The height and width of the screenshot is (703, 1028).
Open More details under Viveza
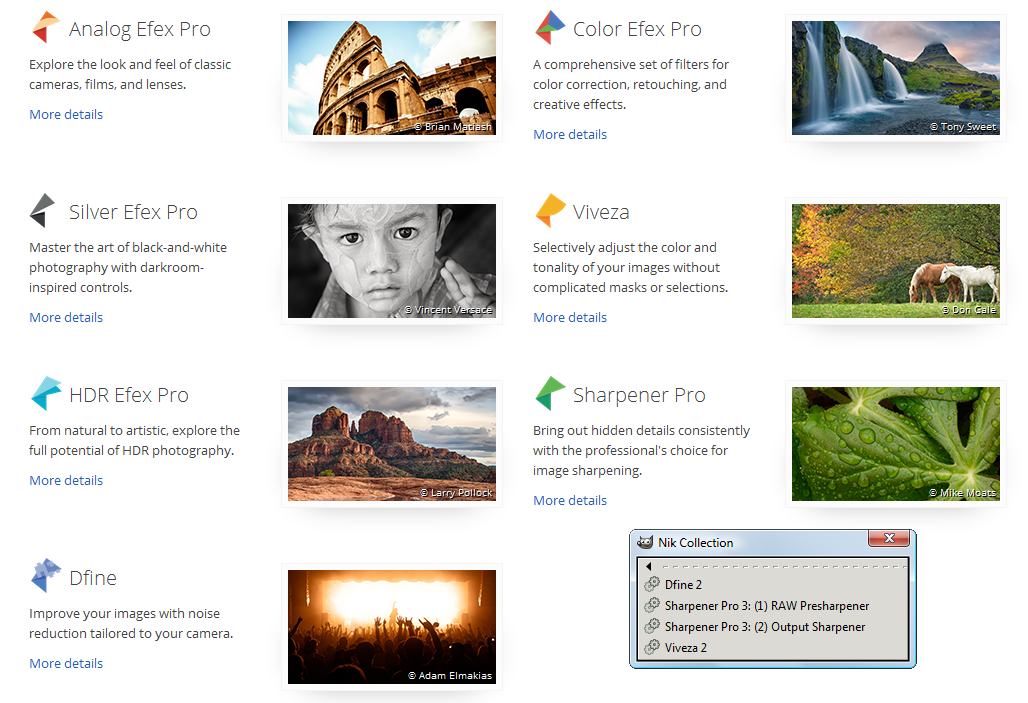pos(570,317)
